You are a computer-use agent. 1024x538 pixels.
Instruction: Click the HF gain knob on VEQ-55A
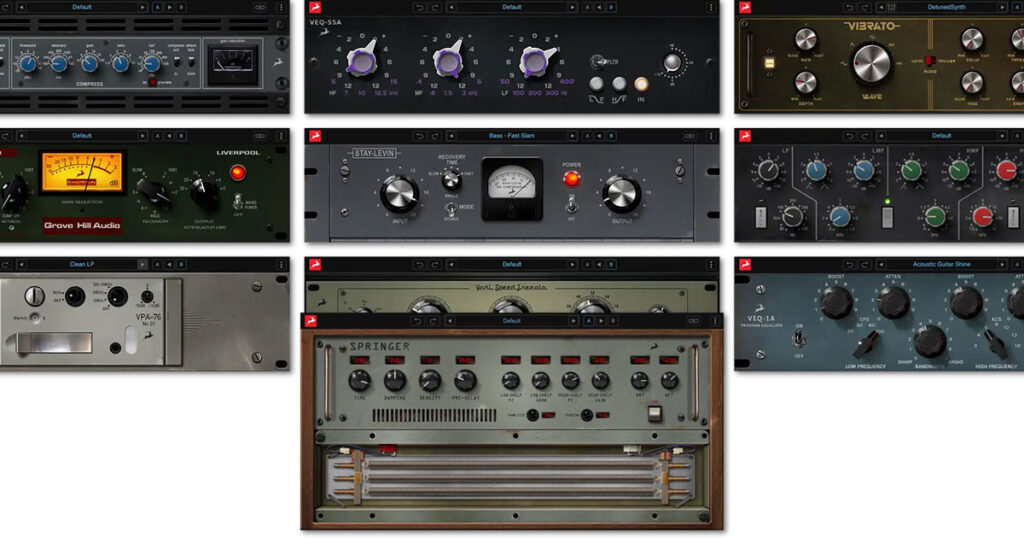(361, 61)
